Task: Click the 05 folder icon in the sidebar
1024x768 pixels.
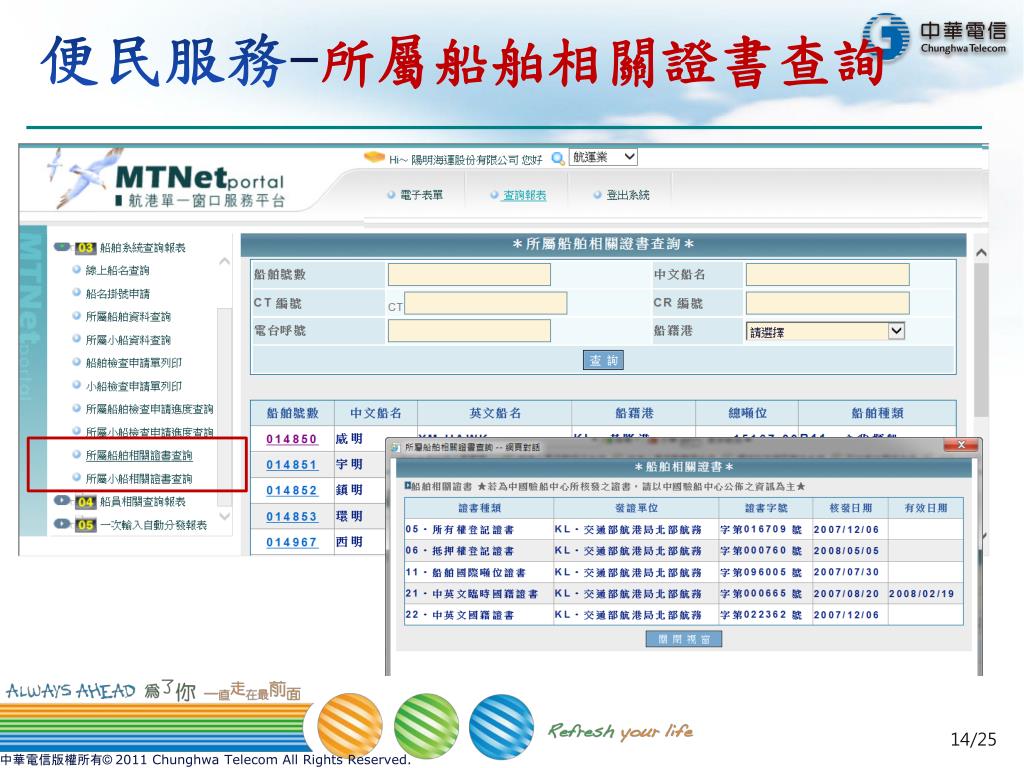Action: (x=86, y=524)
